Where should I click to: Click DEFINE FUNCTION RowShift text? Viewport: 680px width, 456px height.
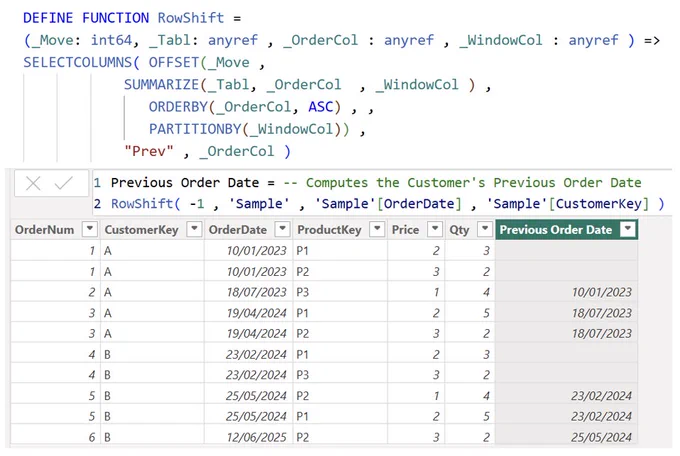124,18
